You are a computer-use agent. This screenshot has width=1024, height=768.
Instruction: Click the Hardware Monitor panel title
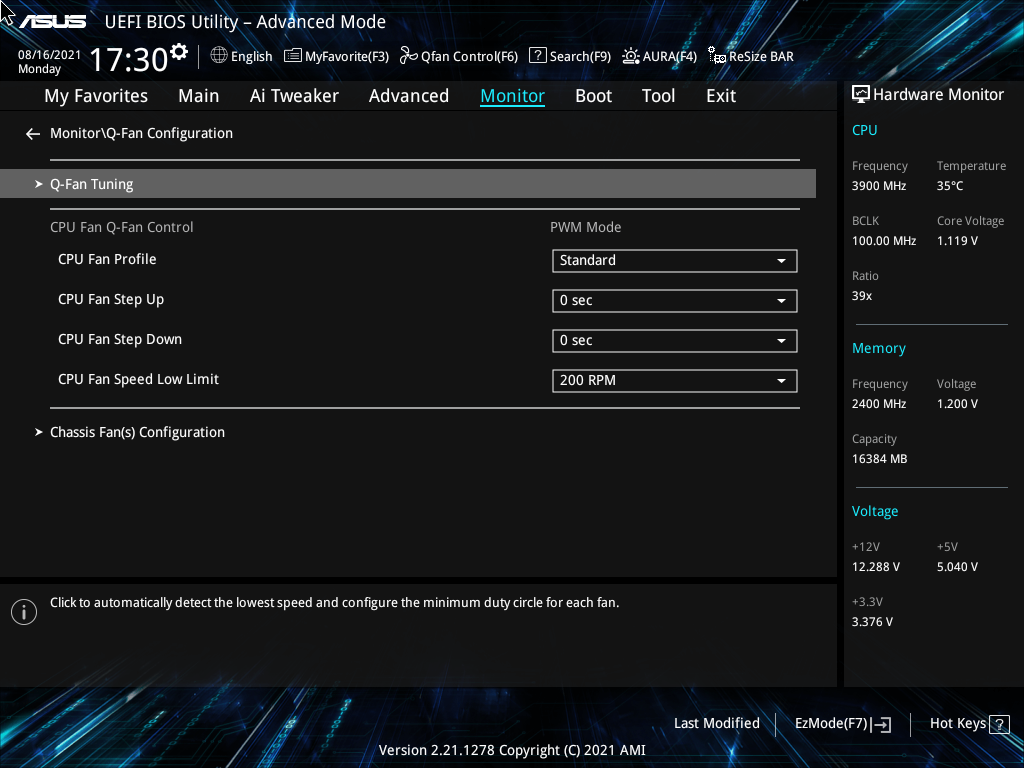[938, 95]
